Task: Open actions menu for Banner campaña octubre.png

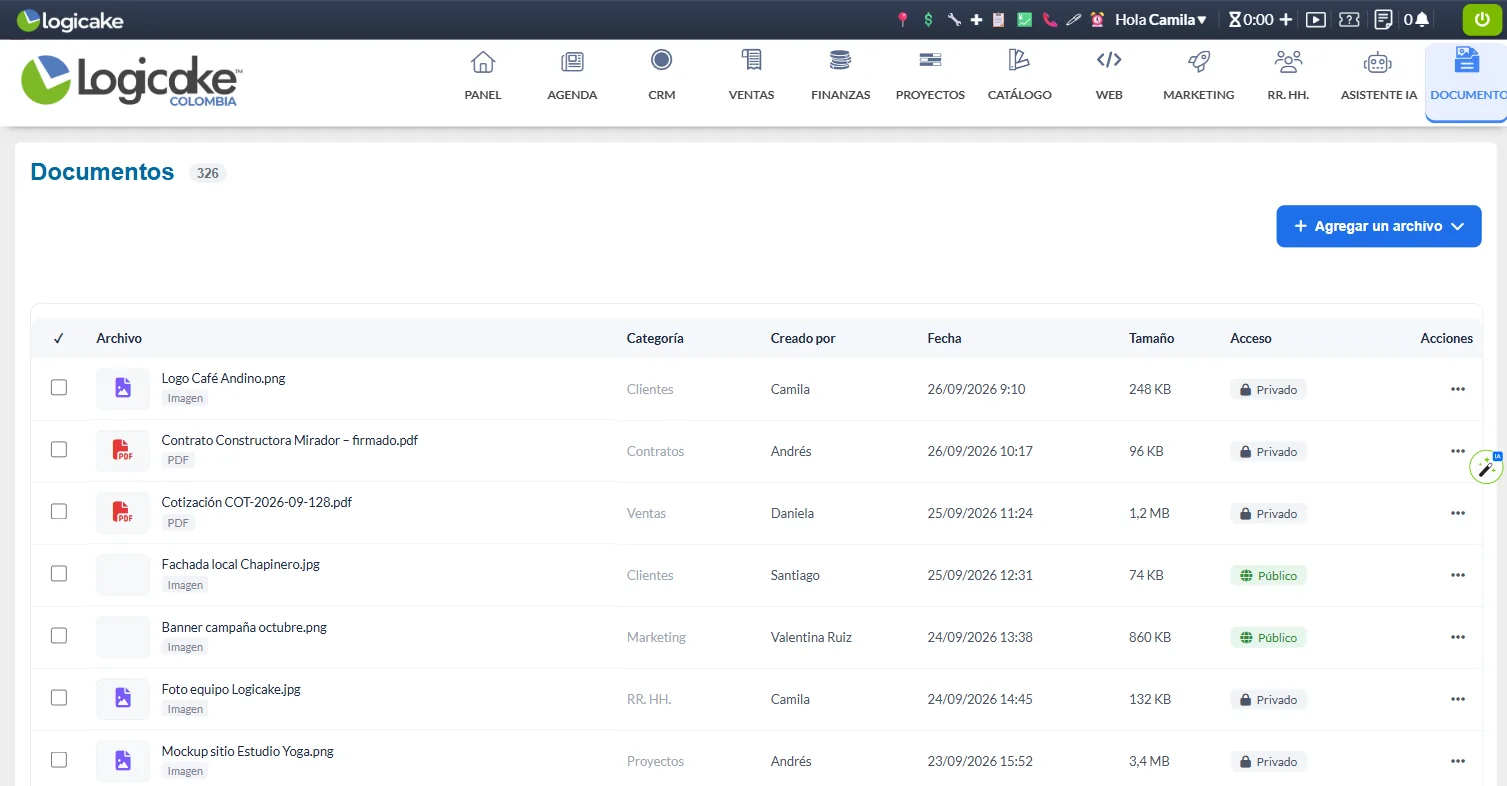Action: pos(1458,637)
